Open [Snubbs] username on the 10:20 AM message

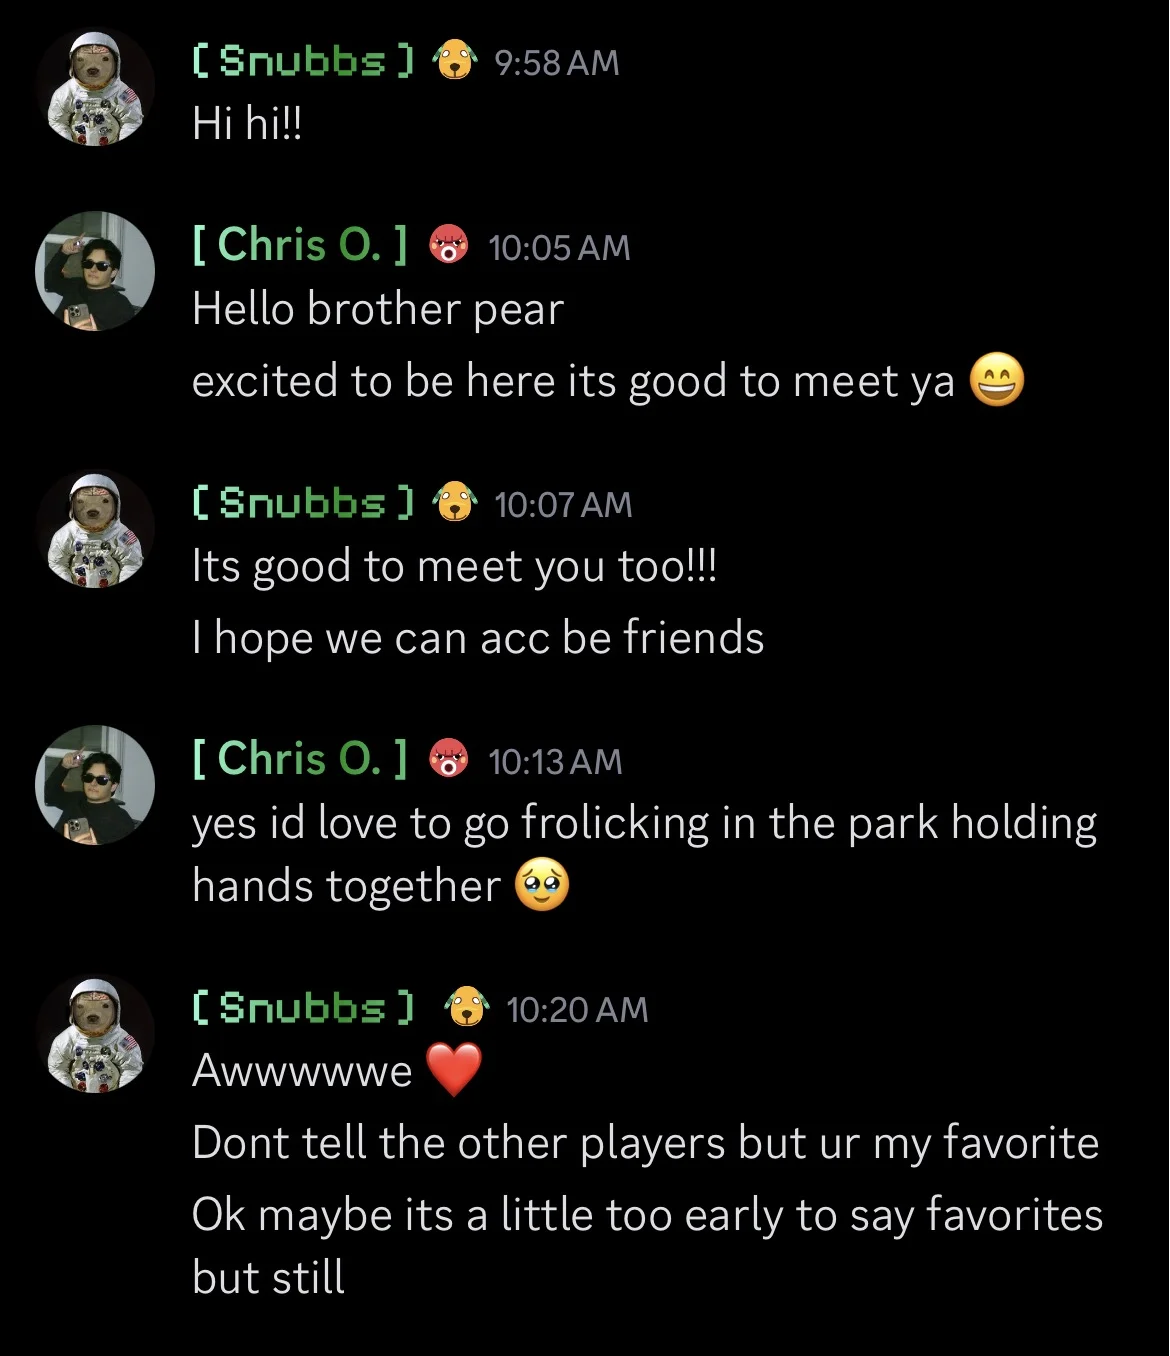coord(303,1006)
